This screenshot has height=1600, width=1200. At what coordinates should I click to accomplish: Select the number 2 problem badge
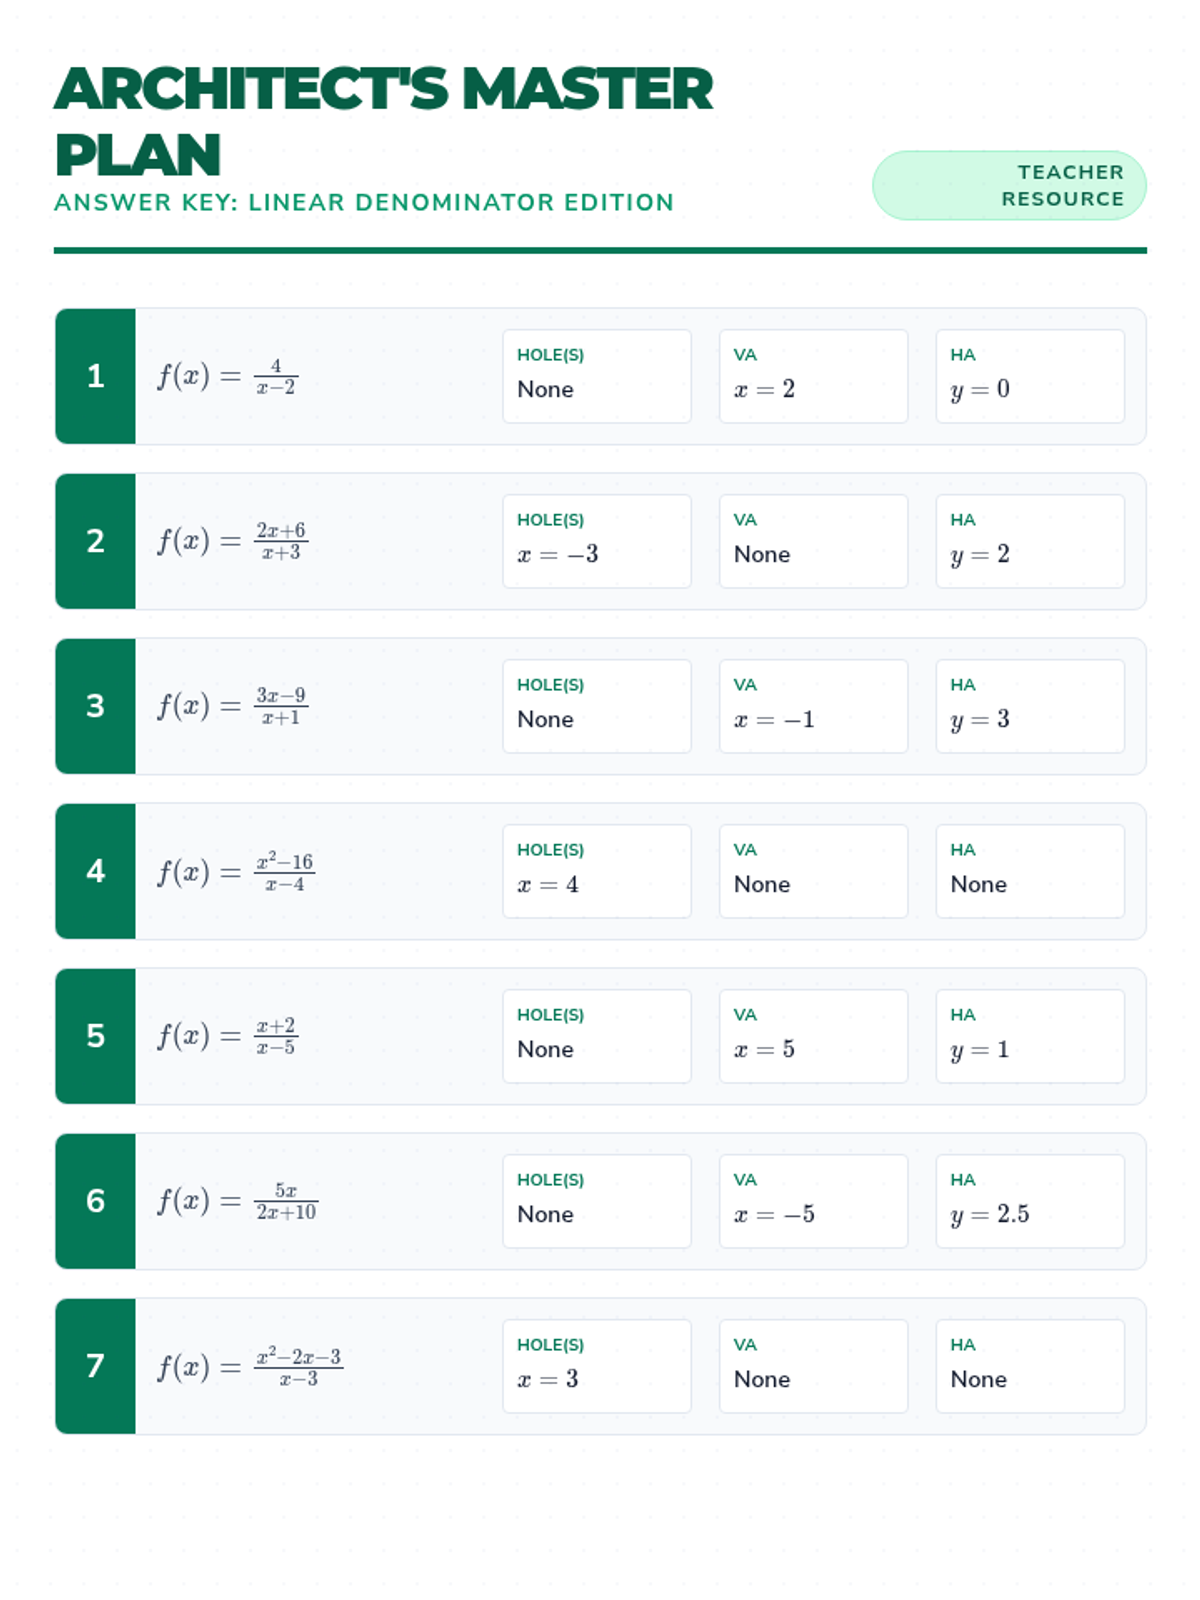(x=95, y=541)
